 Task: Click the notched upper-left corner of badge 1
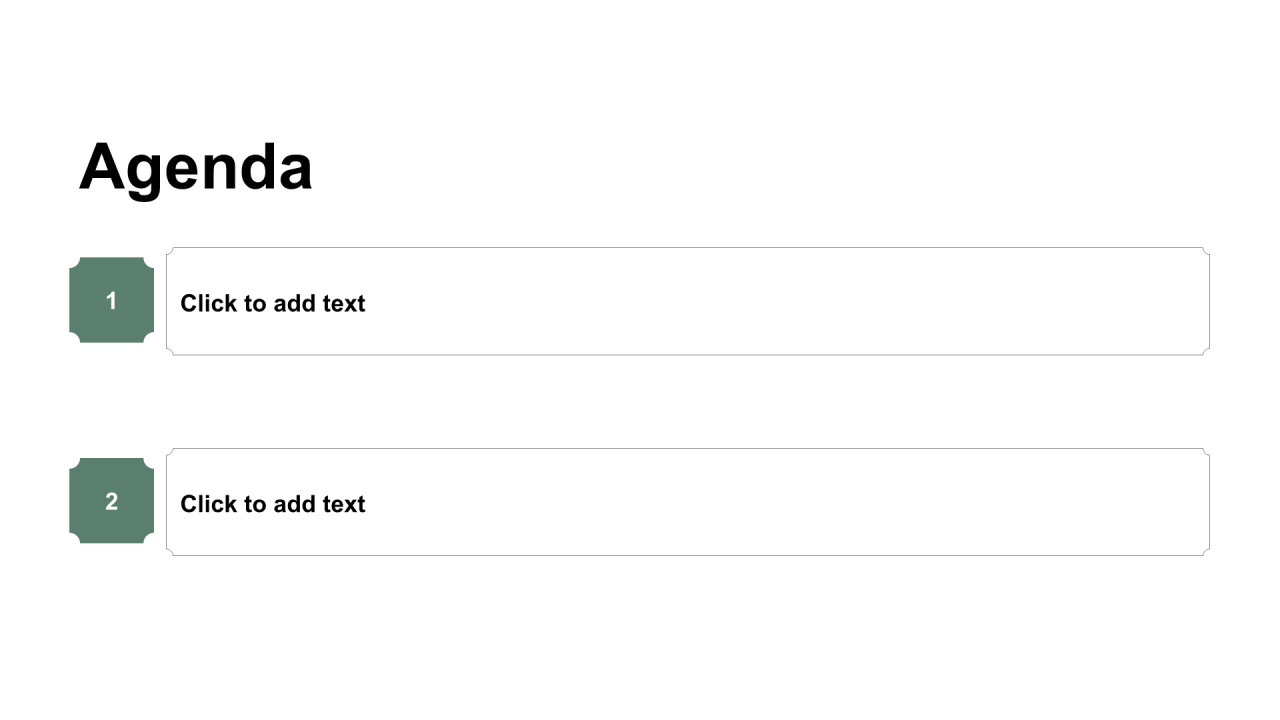74,262
